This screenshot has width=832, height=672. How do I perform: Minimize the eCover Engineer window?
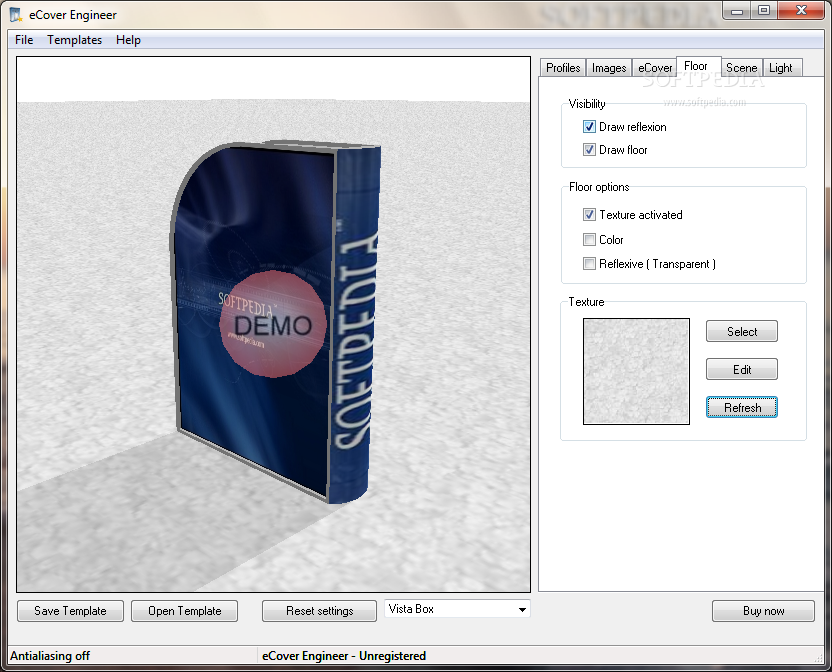click(x=736, y=11)
